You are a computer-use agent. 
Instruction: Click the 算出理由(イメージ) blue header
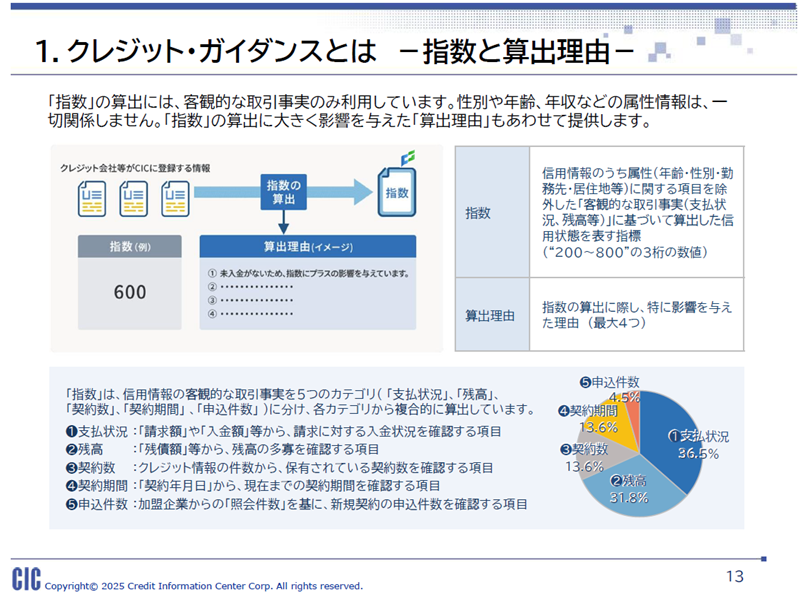(315, 246)
